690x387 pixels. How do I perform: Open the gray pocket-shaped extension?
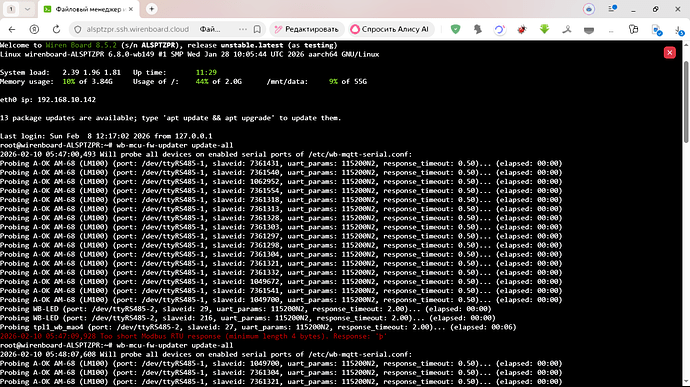point(589,30)
